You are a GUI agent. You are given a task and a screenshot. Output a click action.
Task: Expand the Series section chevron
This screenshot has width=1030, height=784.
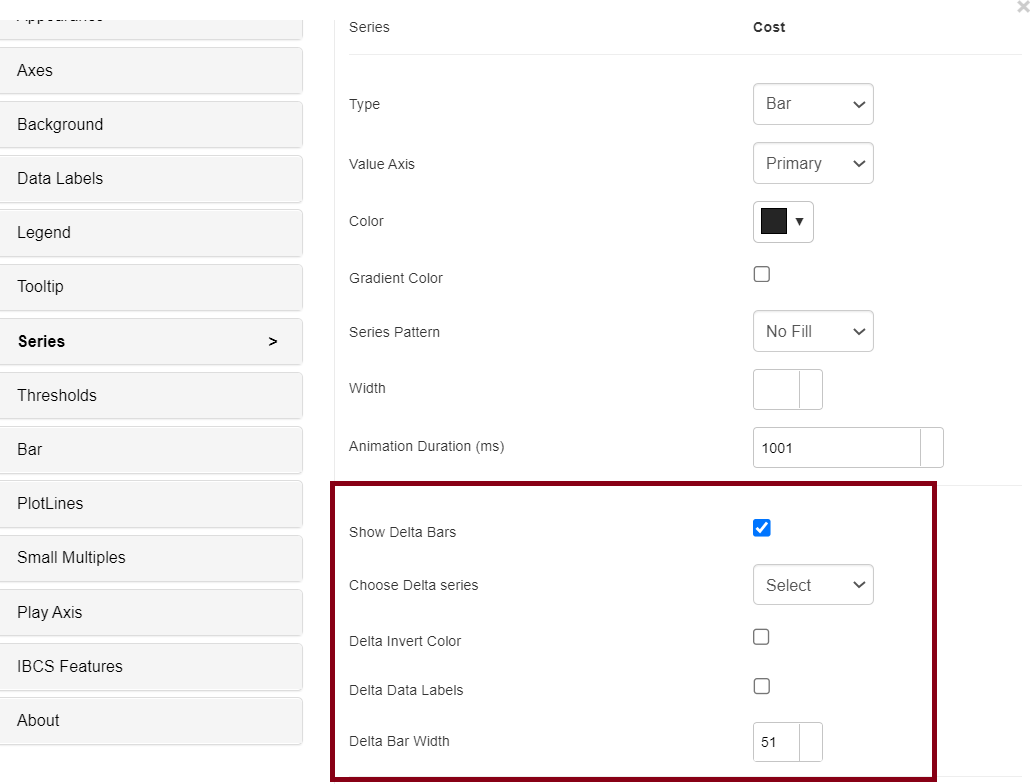(x=271, y=341)
